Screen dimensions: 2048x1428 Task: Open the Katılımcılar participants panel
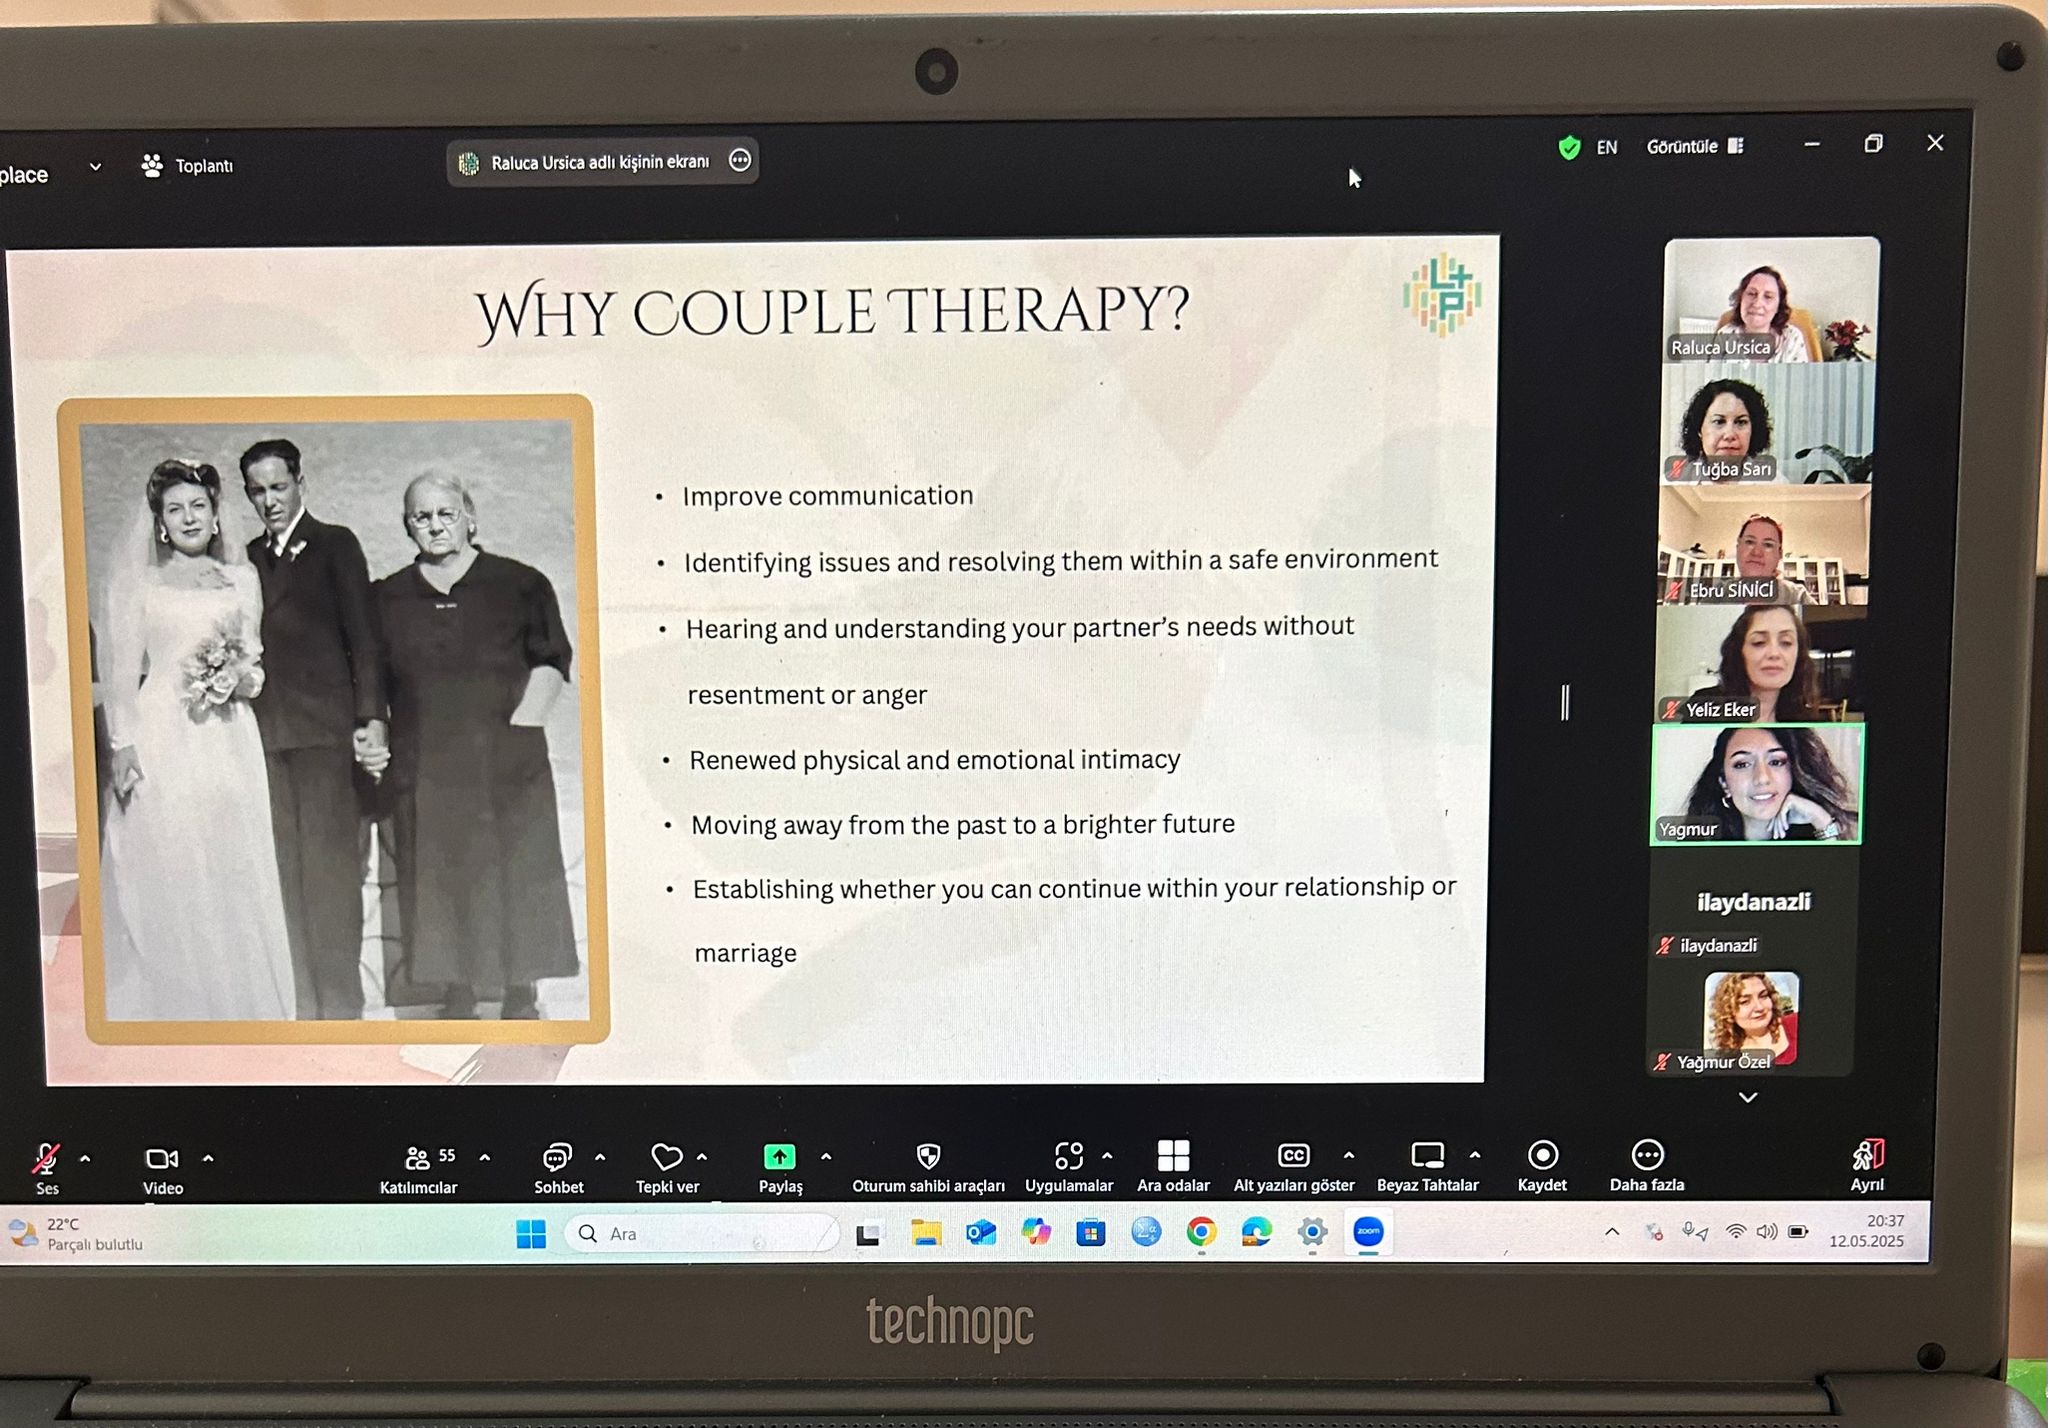pyautogui.click(x=418, y=1160)
